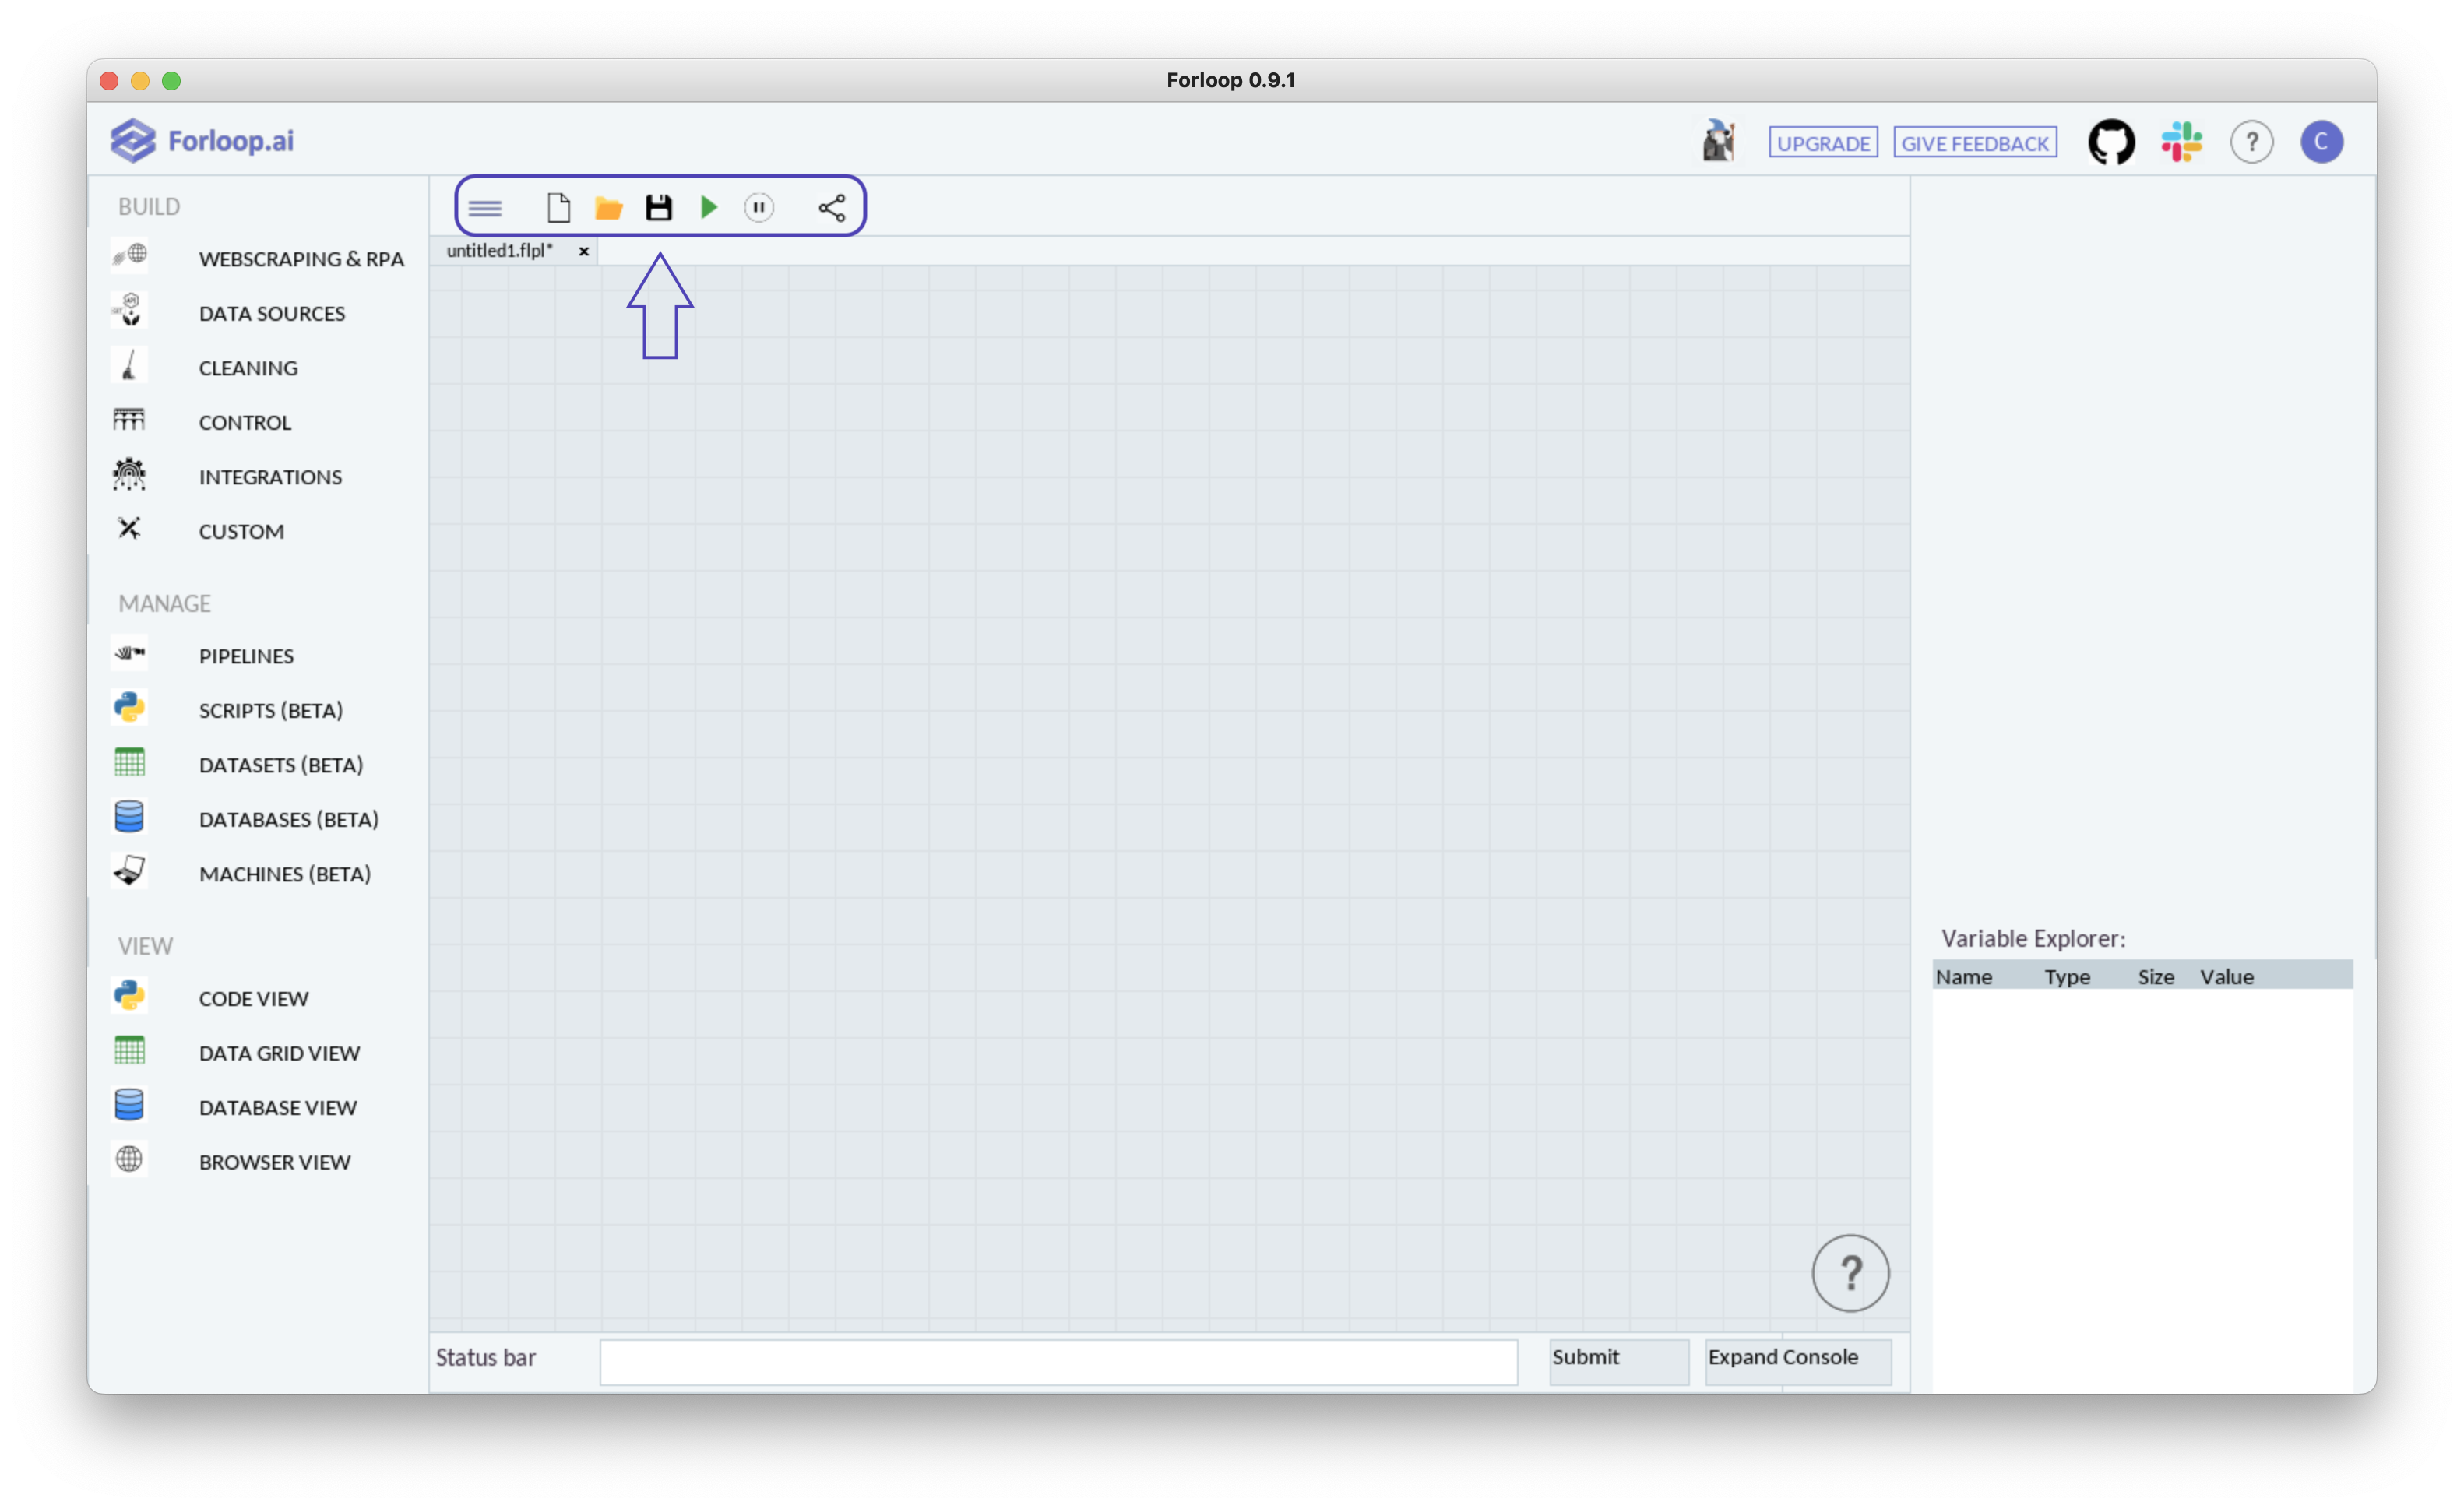Open the Custom category
The width and height of the screenshot is (2464, 1509).
coord(241,531)
